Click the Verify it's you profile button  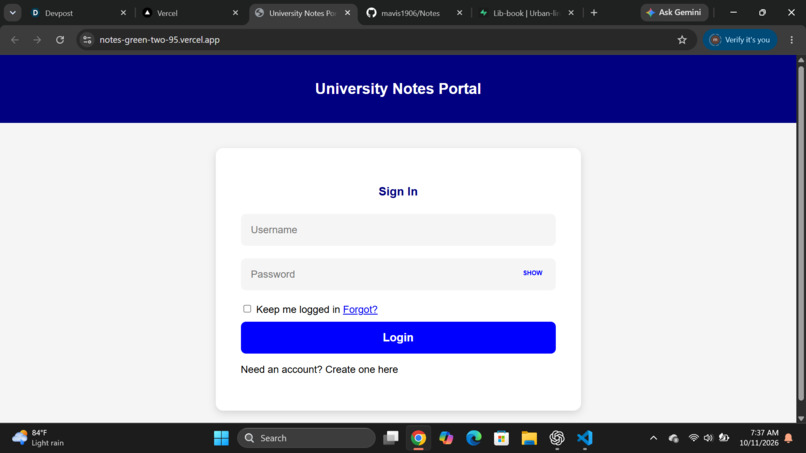point(740,40)
